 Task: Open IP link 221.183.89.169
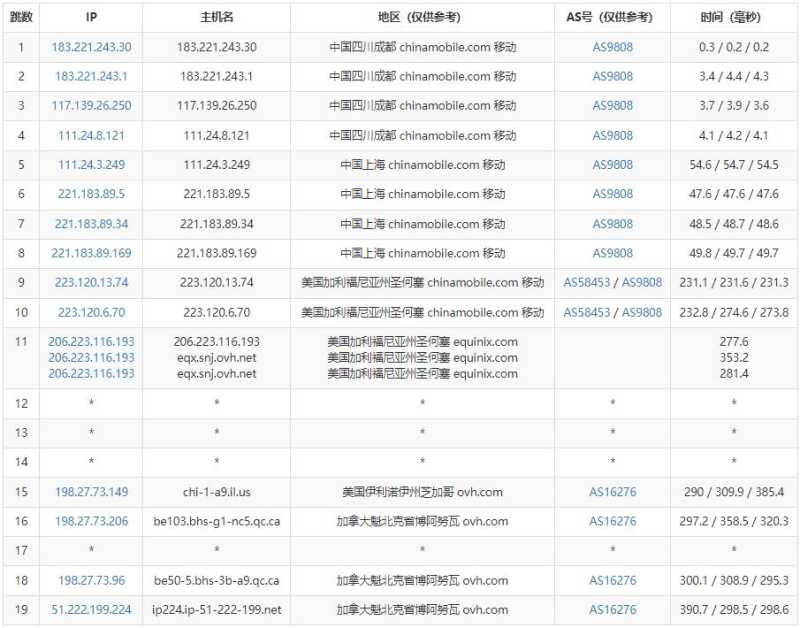click(x=91, y=253)
